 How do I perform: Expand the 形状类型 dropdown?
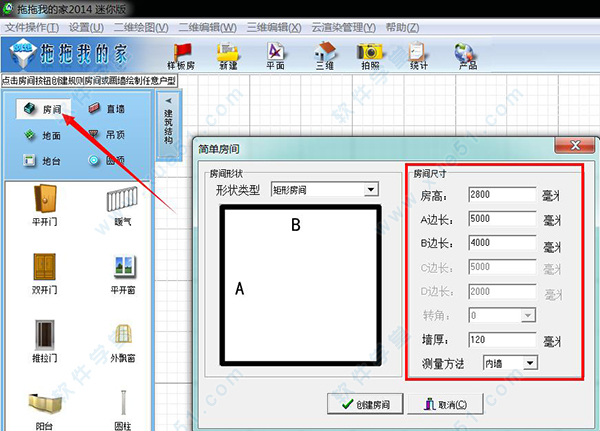[x=371, y=189]
